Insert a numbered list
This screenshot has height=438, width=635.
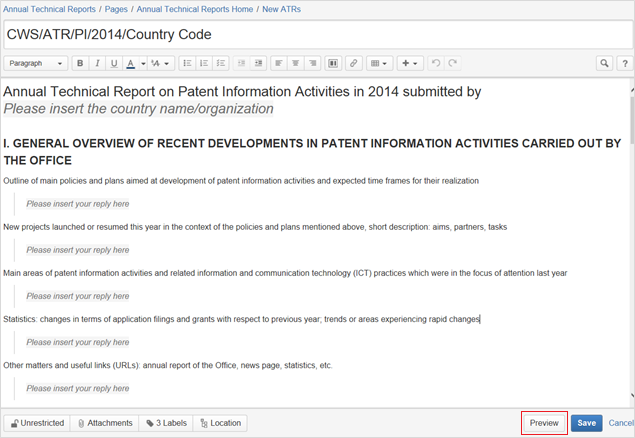point(204,63)
